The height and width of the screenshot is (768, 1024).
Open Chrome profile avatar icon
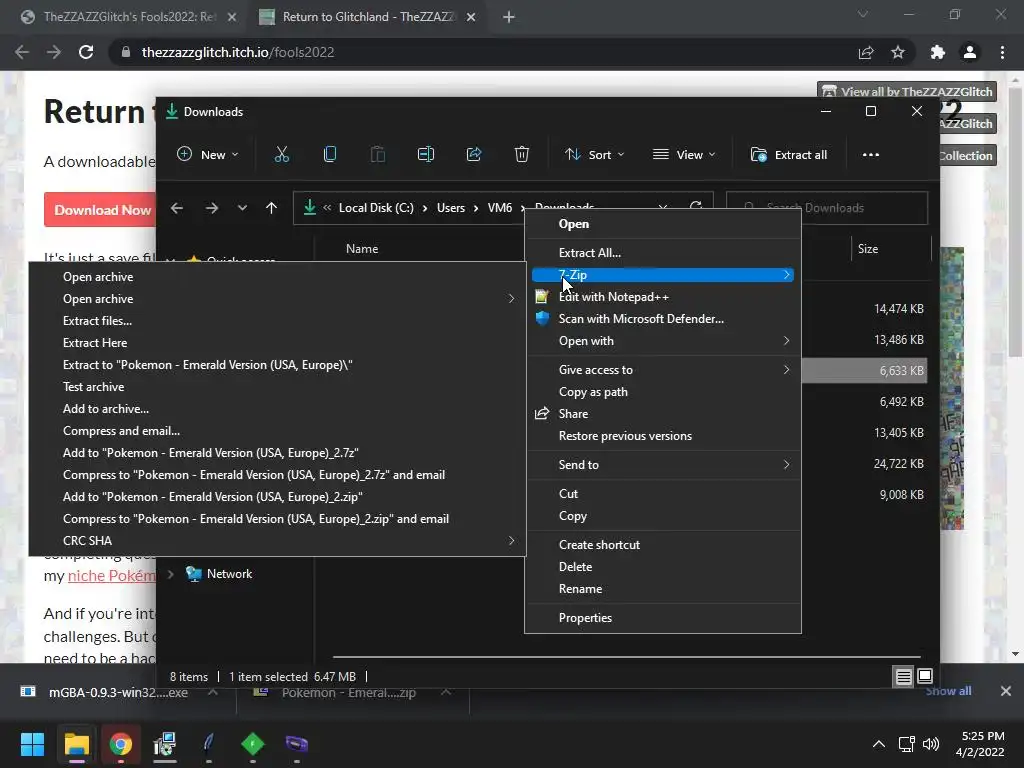[x=970, y=52]
